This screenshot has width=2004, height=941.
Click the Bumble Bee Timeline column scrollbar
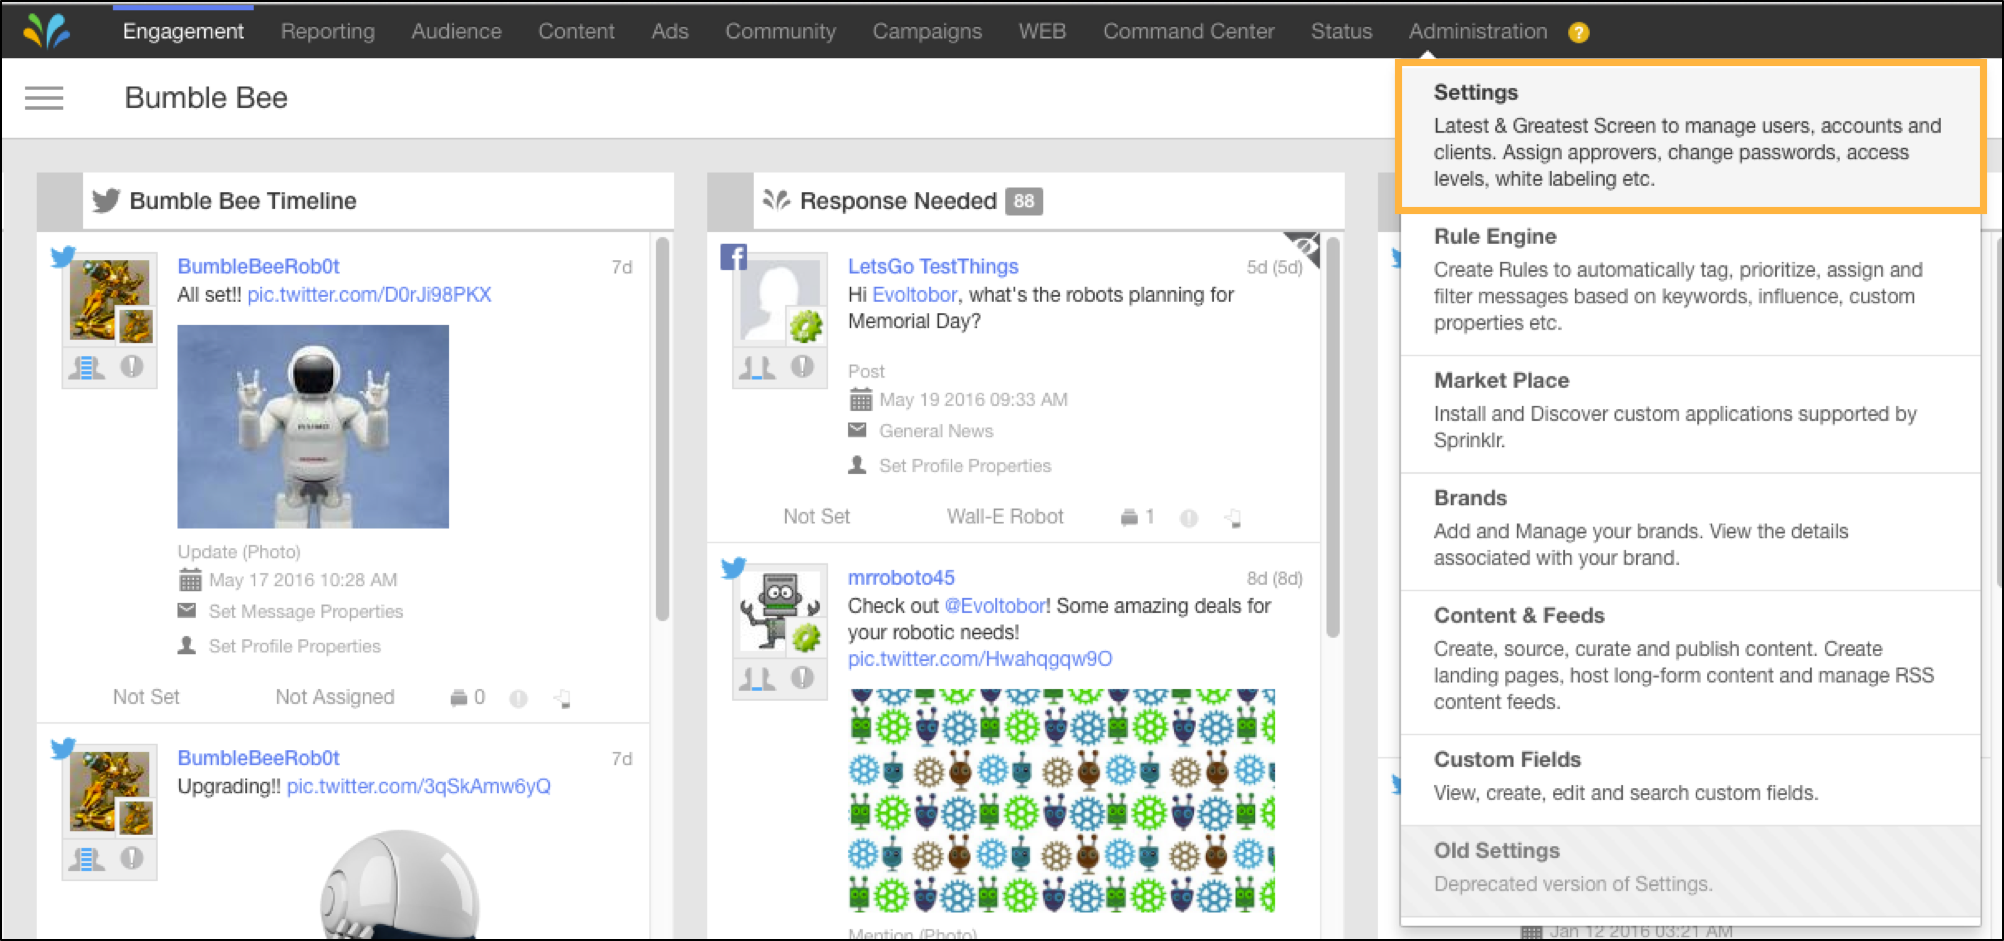point(661,430)
